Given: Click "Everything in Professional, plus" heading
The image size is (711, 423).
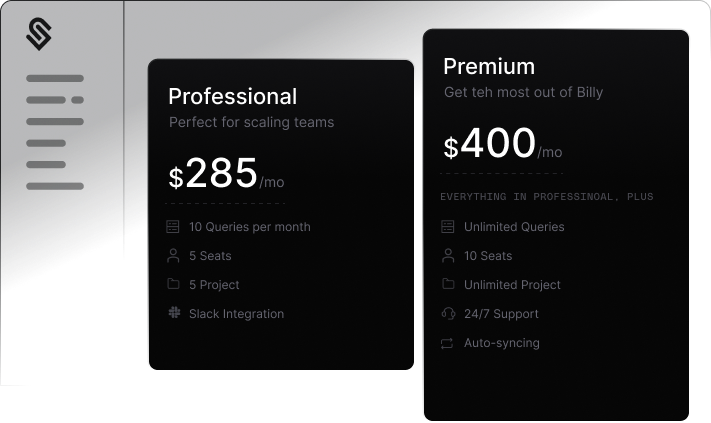Looking at the screenshot, I should pos(546,197).
